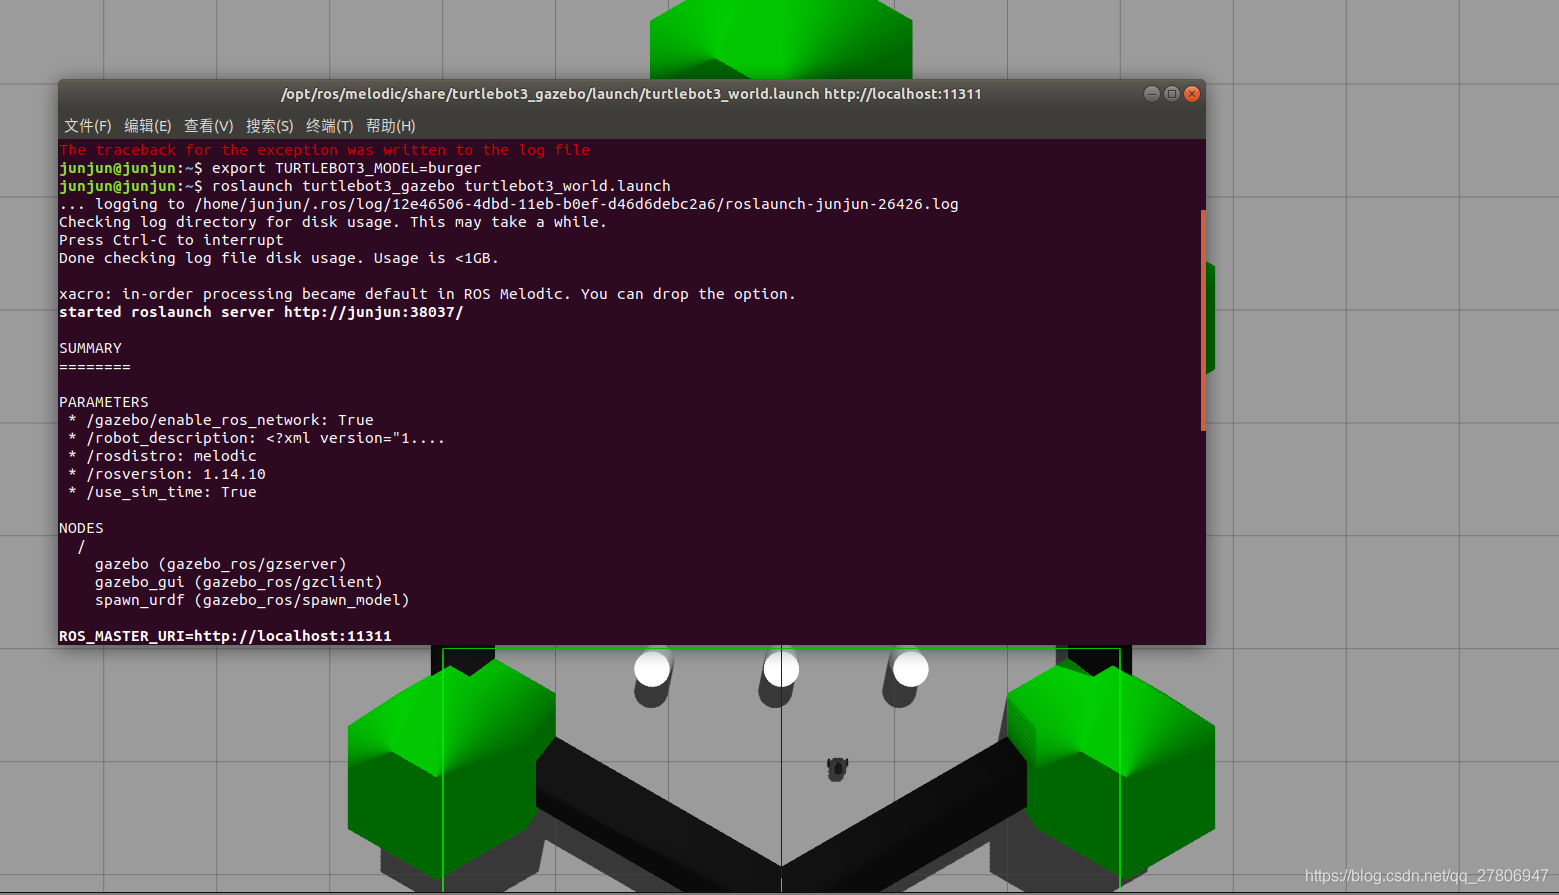Image resolution: width=1559 pixels, height=895 pixels.
Task: Click the 'spawn_urdf (gazebo_ros/spawn_model)' node line
Action: coord(252,600)
